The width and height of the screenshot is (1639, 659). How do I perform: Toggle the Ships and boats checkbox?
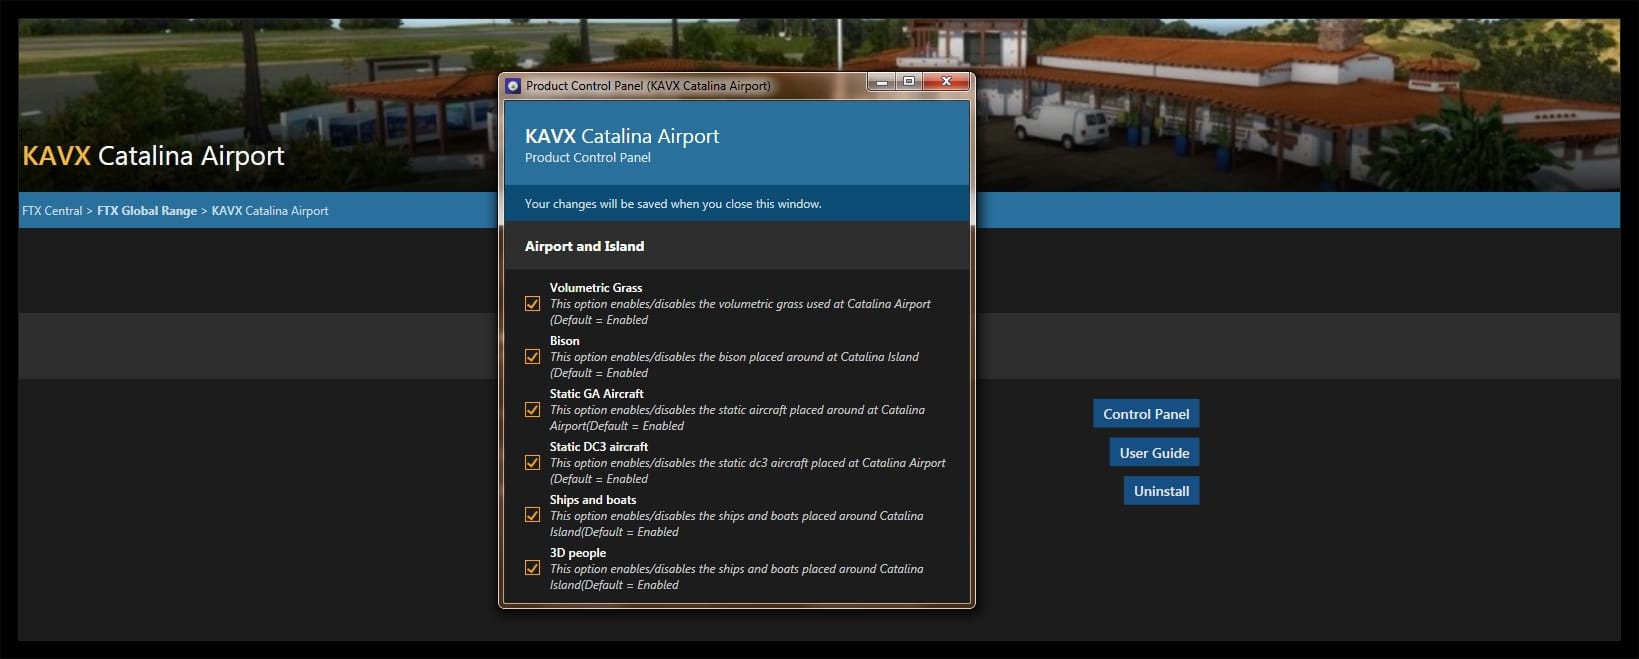(533, 516)
